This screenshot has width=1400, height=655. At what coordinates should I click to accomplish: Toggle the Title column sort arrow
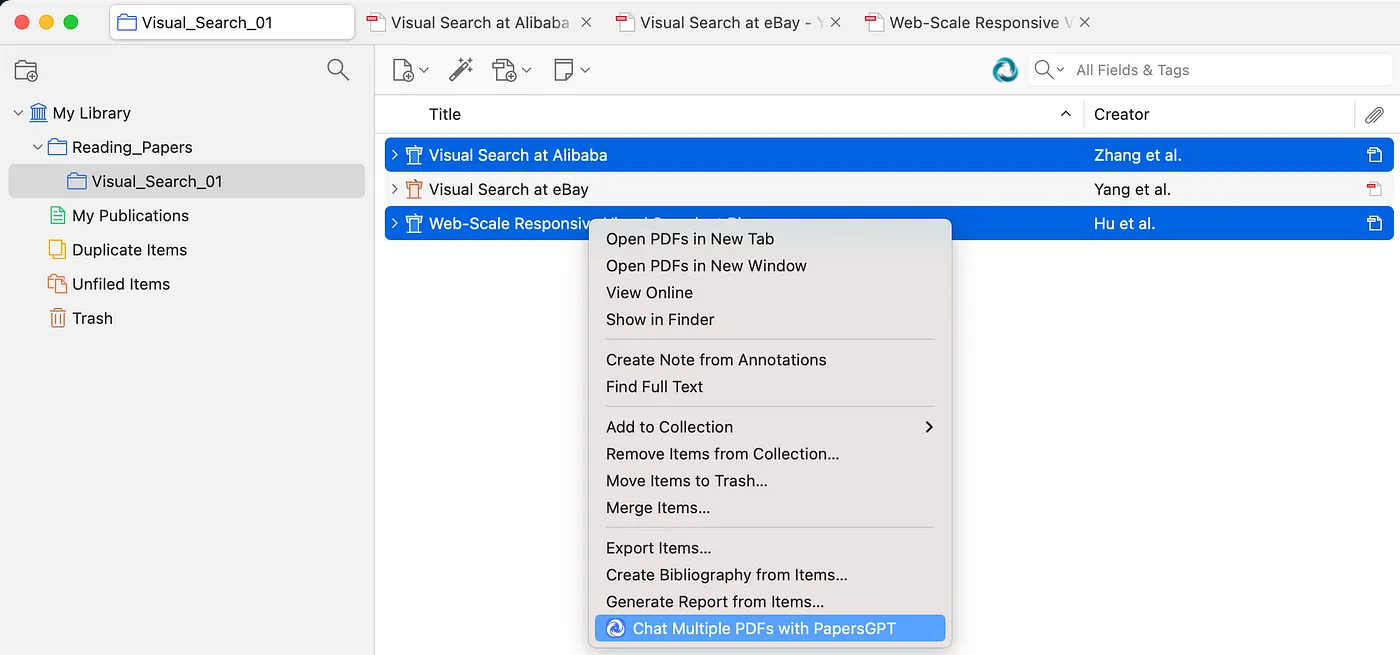point(1066,115)
